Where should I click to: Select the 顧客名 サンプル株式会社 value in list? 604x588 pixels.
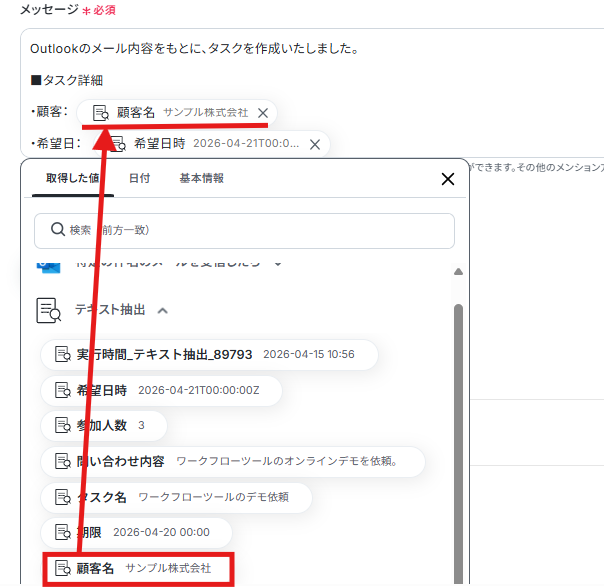click(138, 569)
